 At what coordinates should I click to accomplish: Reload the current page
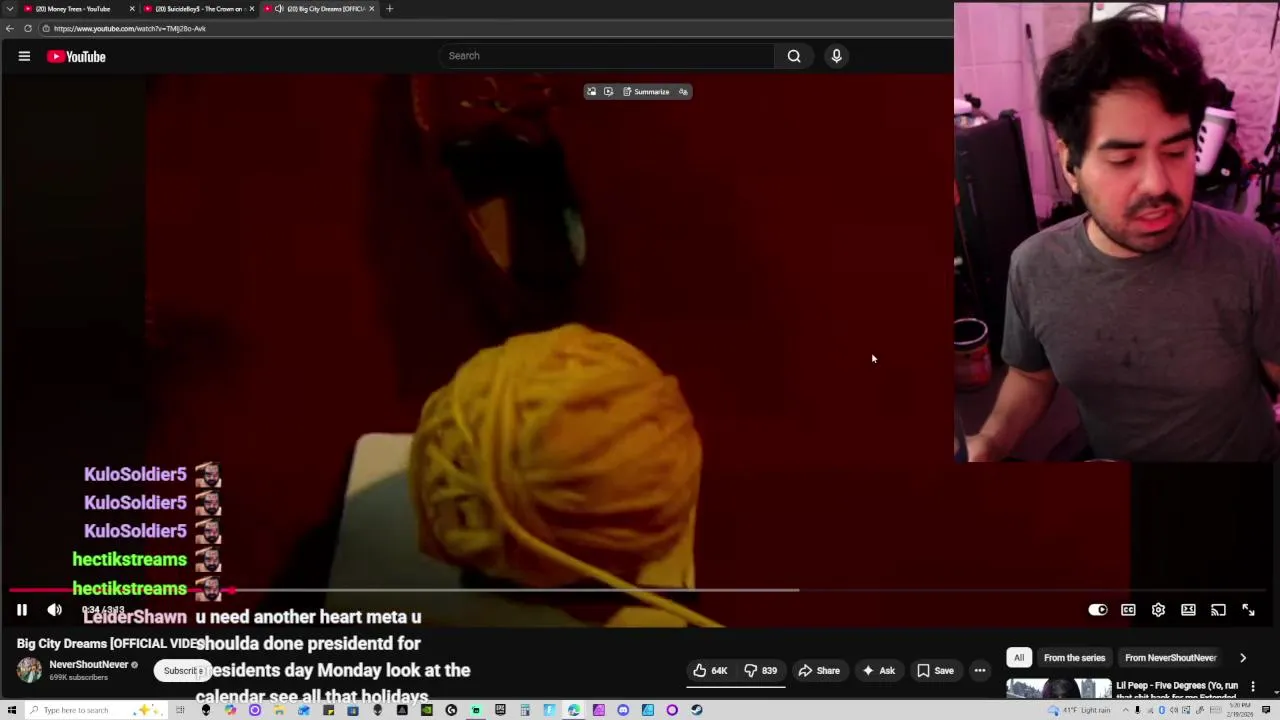[28, 28]
